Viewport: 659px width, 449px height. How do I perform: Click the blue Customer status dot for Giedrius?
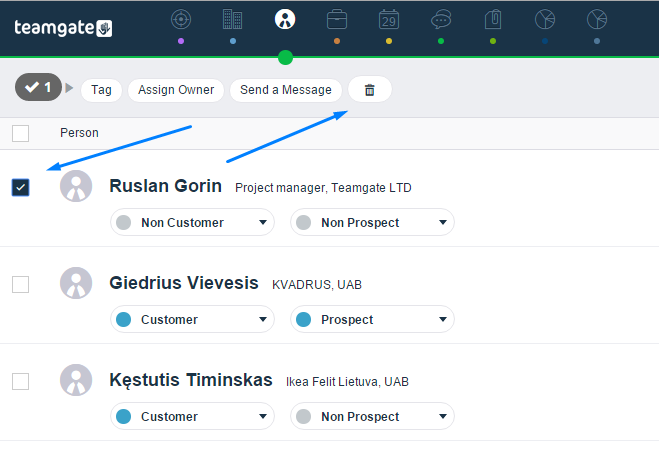point(124,320)
